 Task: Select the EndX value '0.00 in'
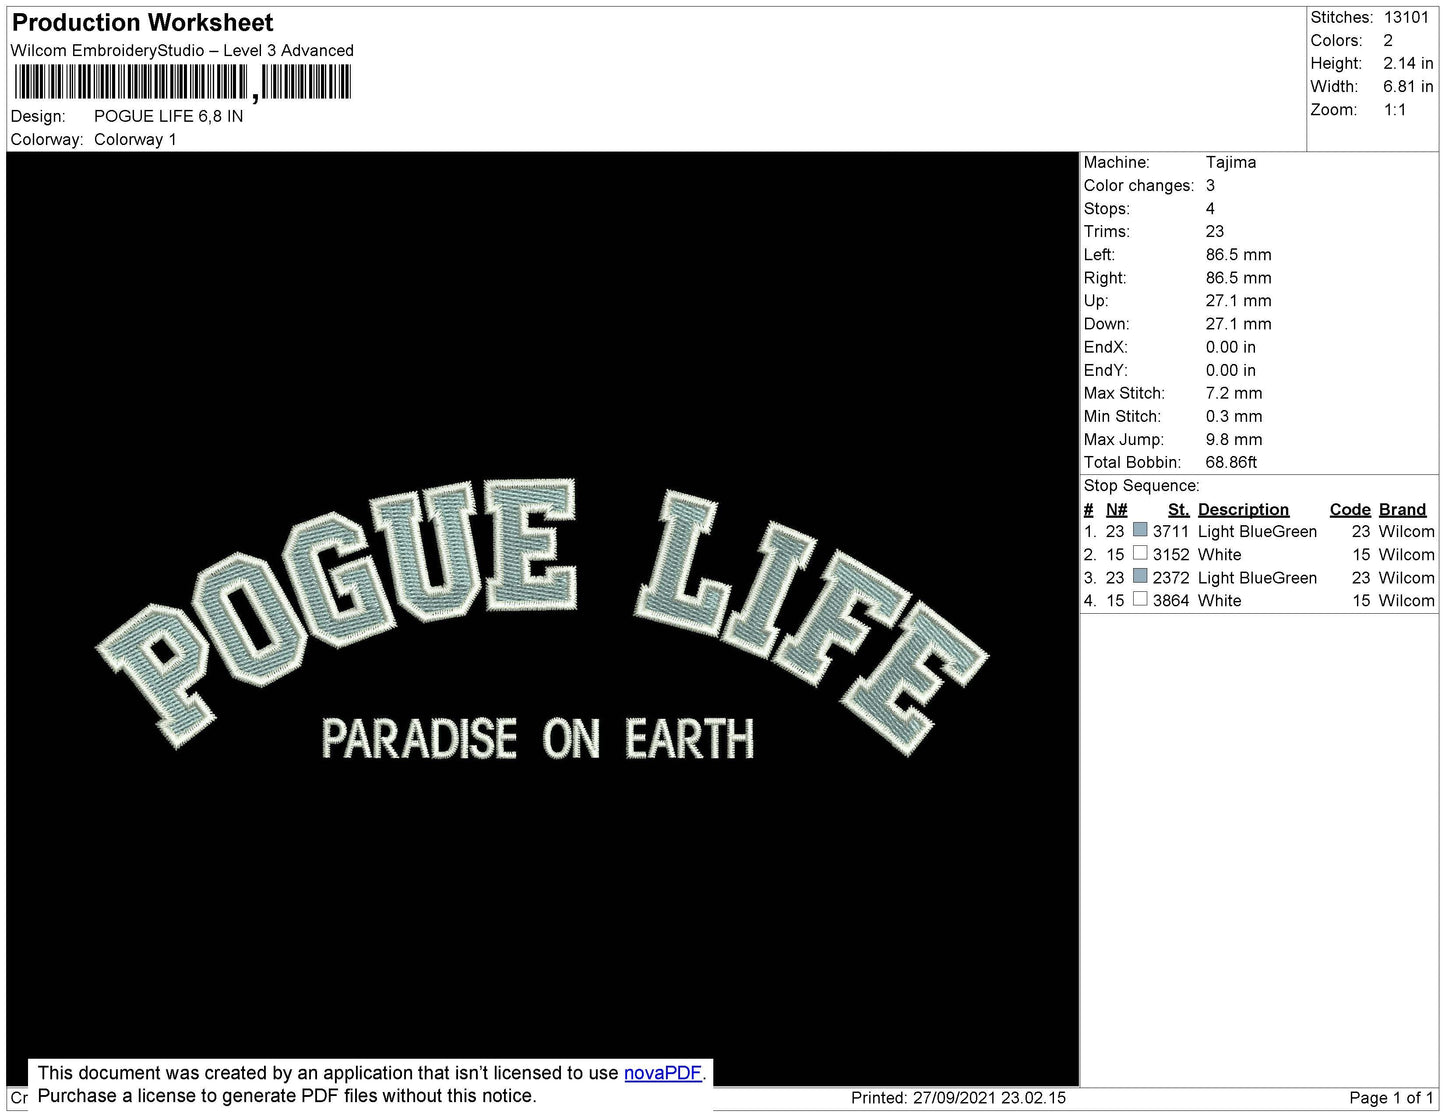click(1231, 347)
